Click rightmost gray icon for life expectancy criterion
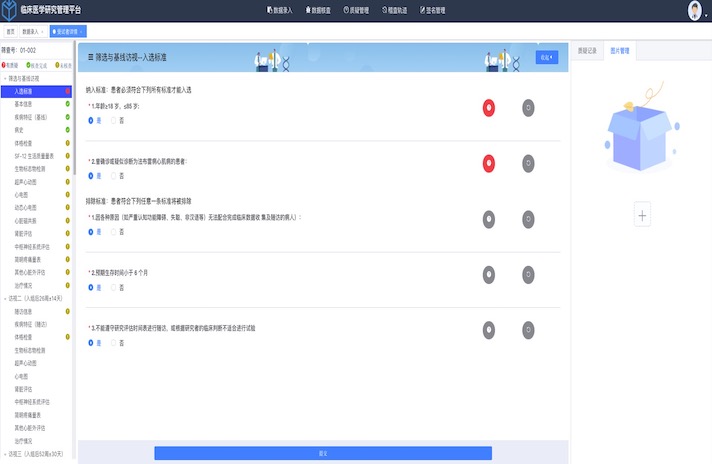 pyautogui.click(x=528, y=274)
